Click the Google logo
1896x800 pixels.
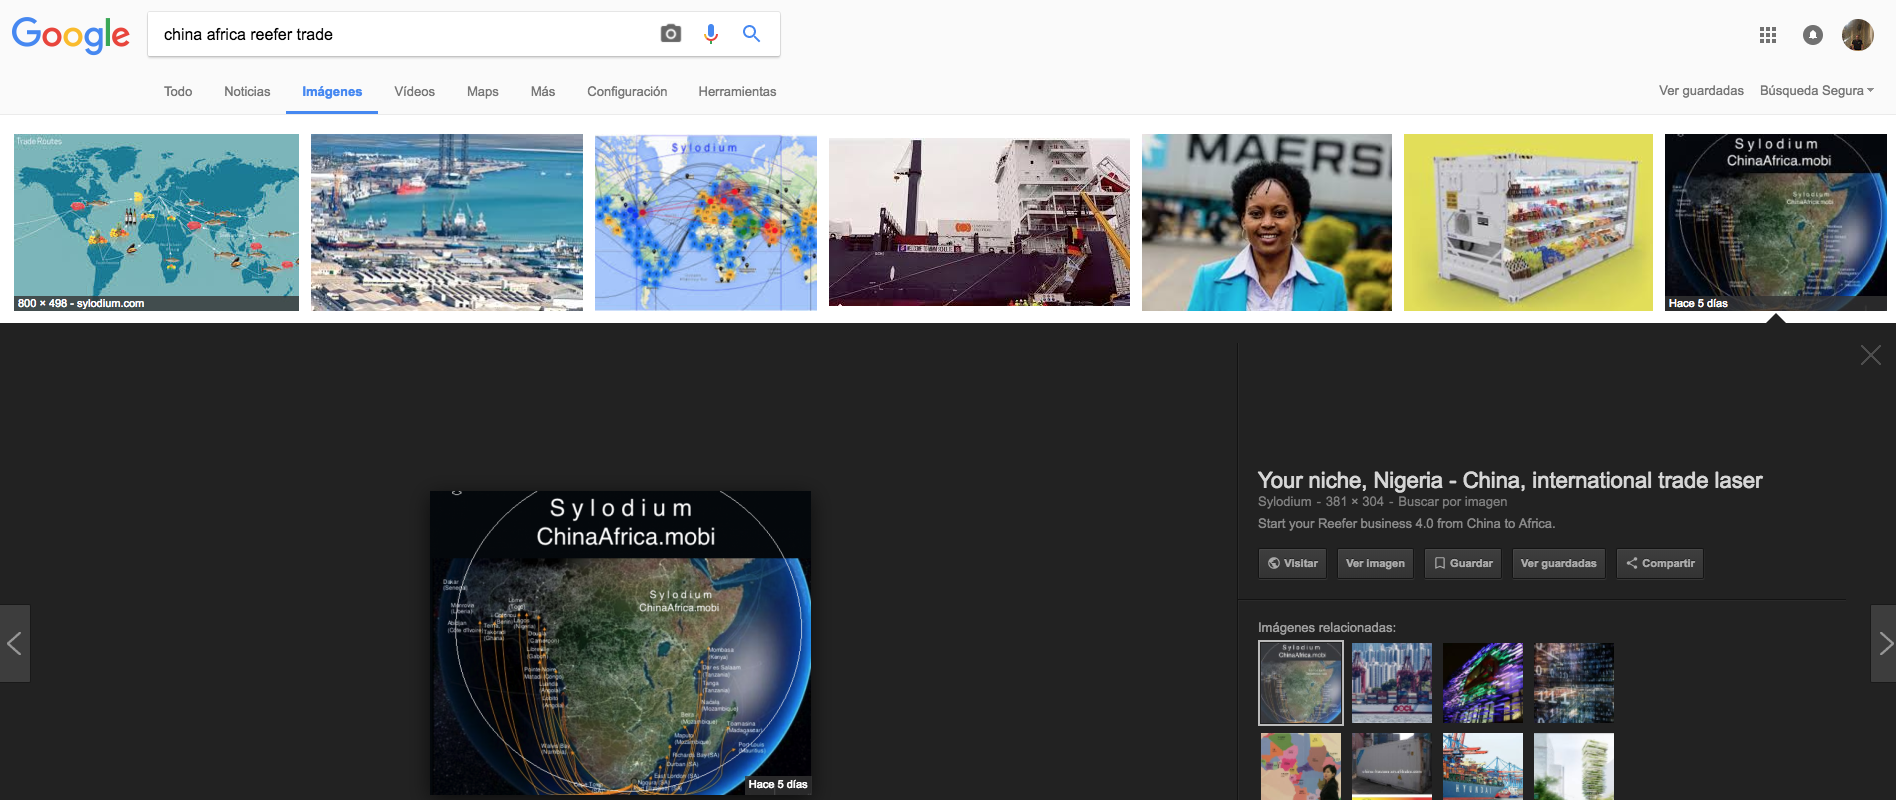[70, 35]
